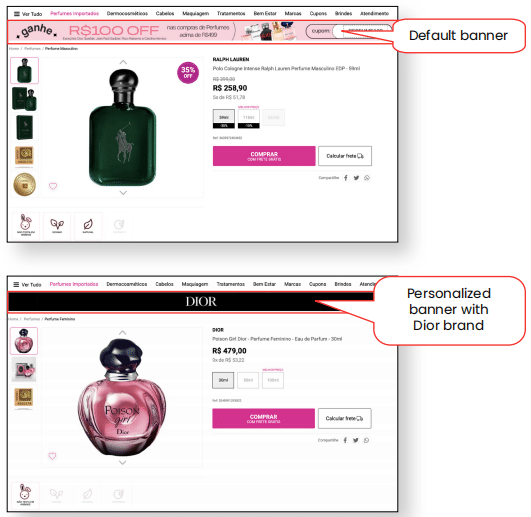
Task: Share Ralph Lauren product on Facebook
Action: tap(346, 178)
